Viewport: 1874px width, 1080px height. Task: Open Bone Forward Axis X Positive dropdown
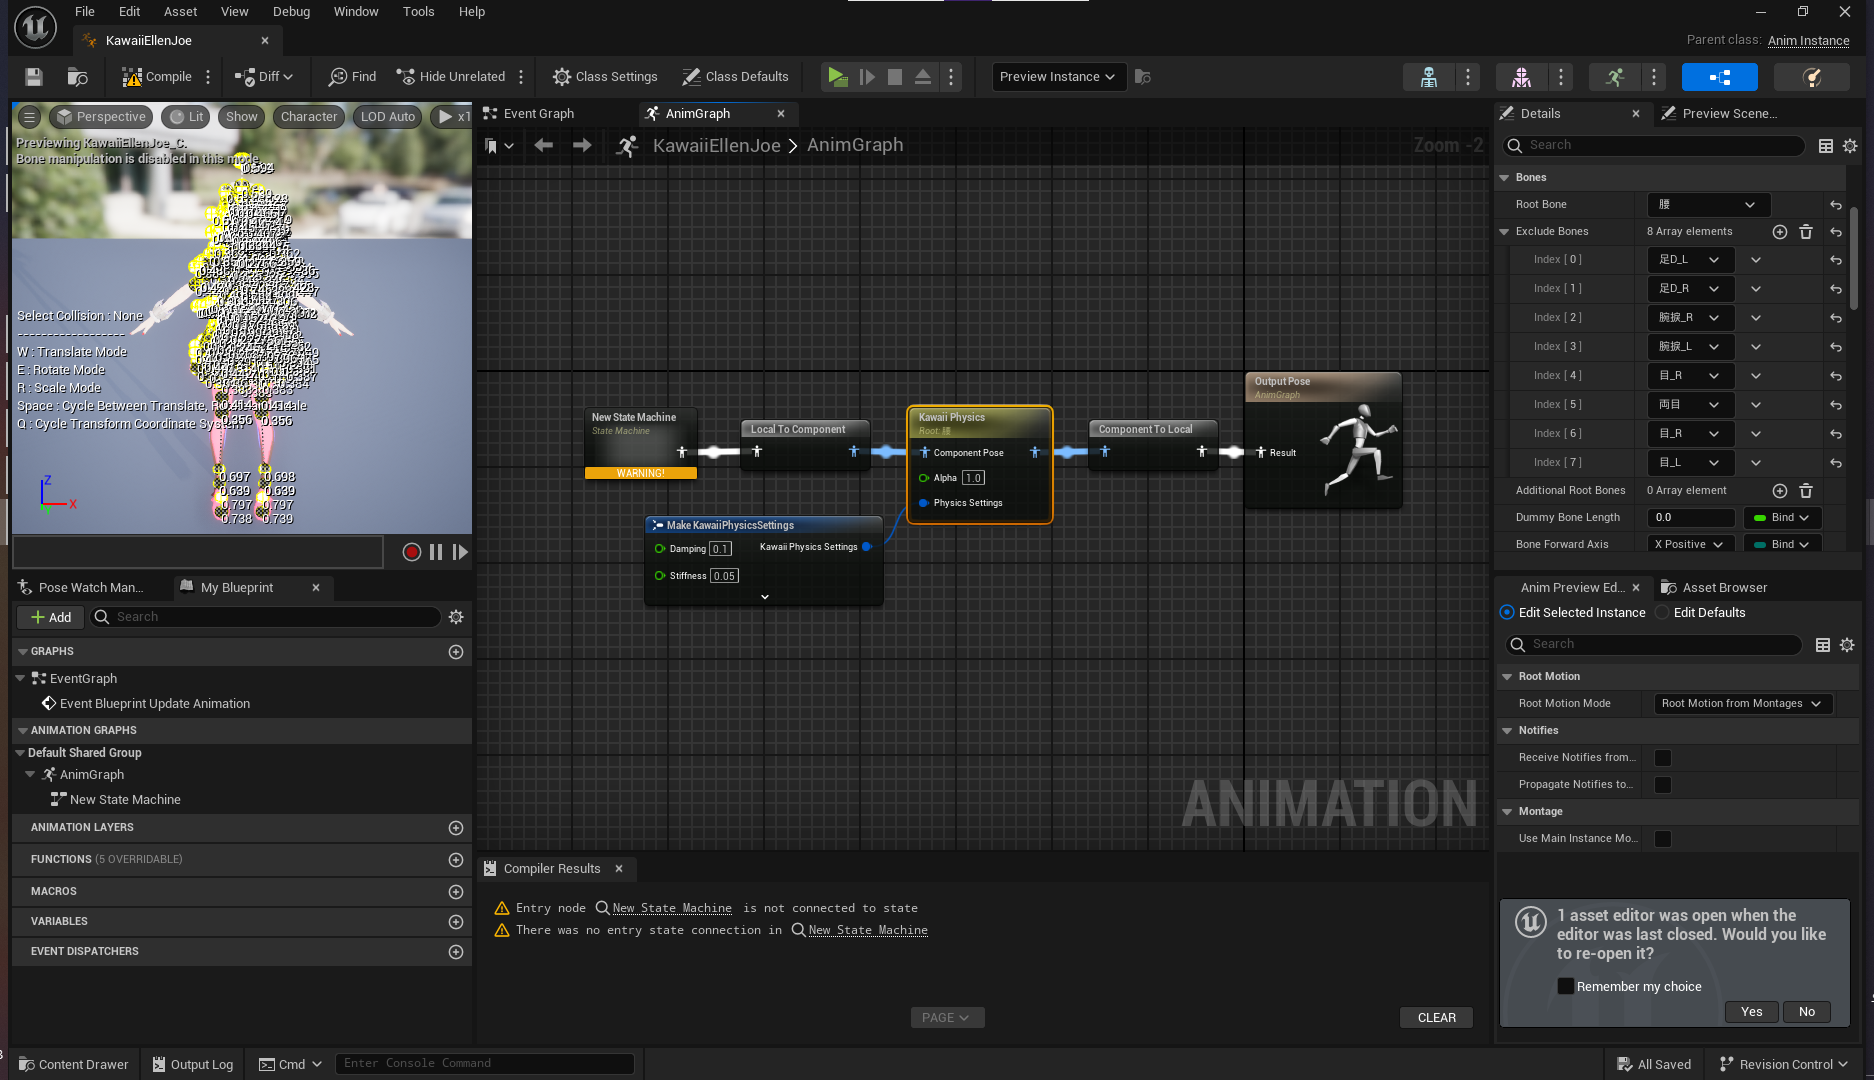(1690, 545)
